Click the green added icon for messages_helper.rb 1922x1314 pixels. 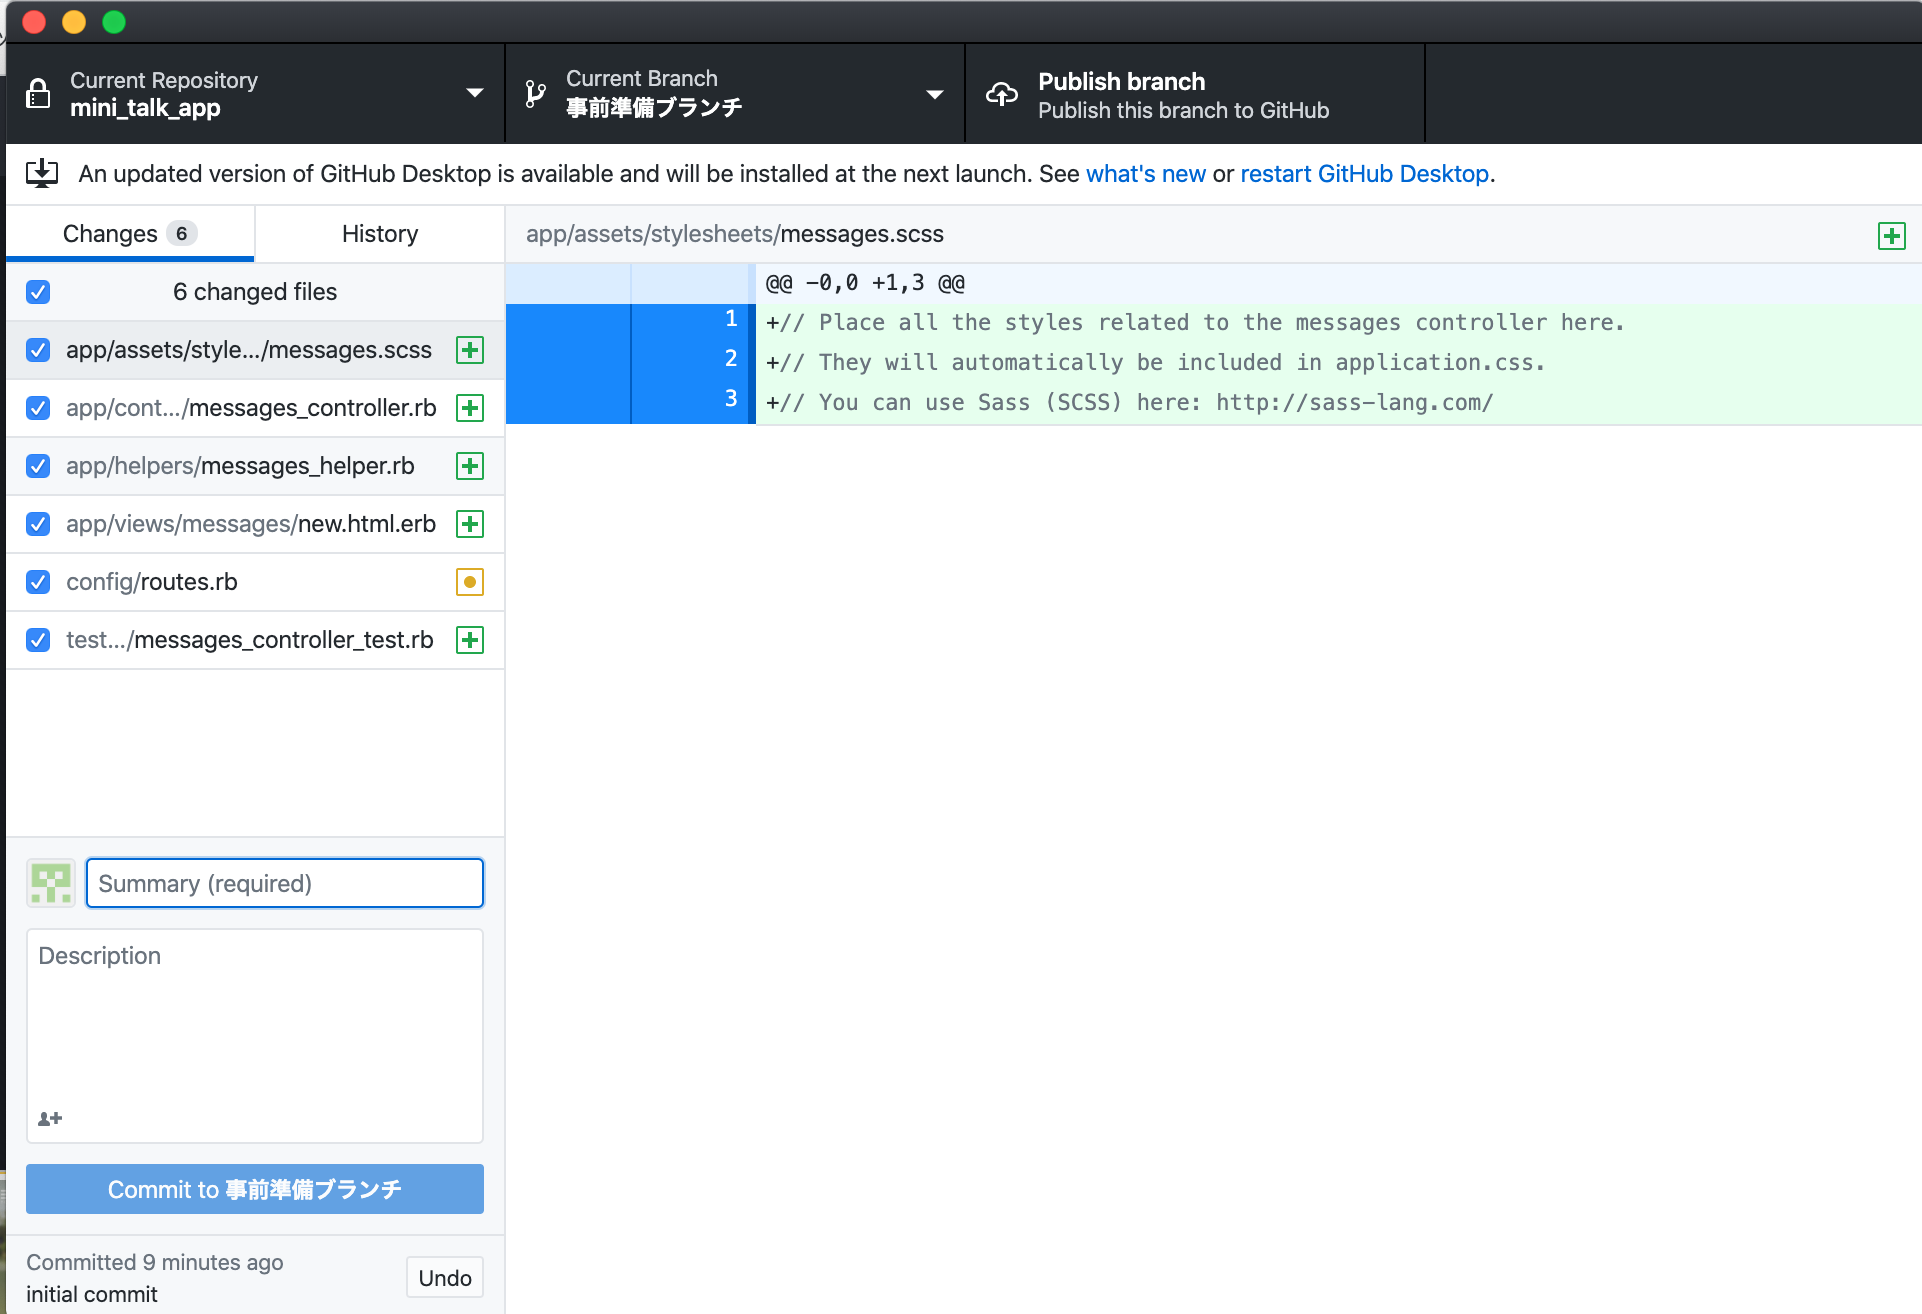[470, 466]
